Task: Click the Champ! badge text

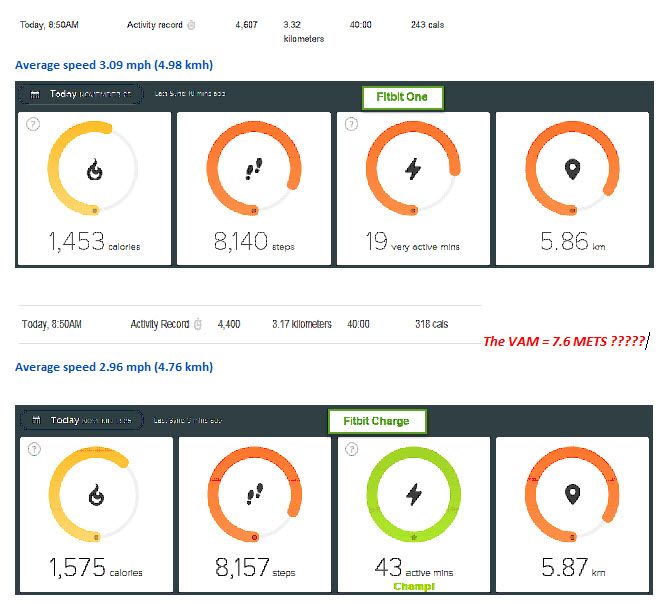Action: point(414,587)
